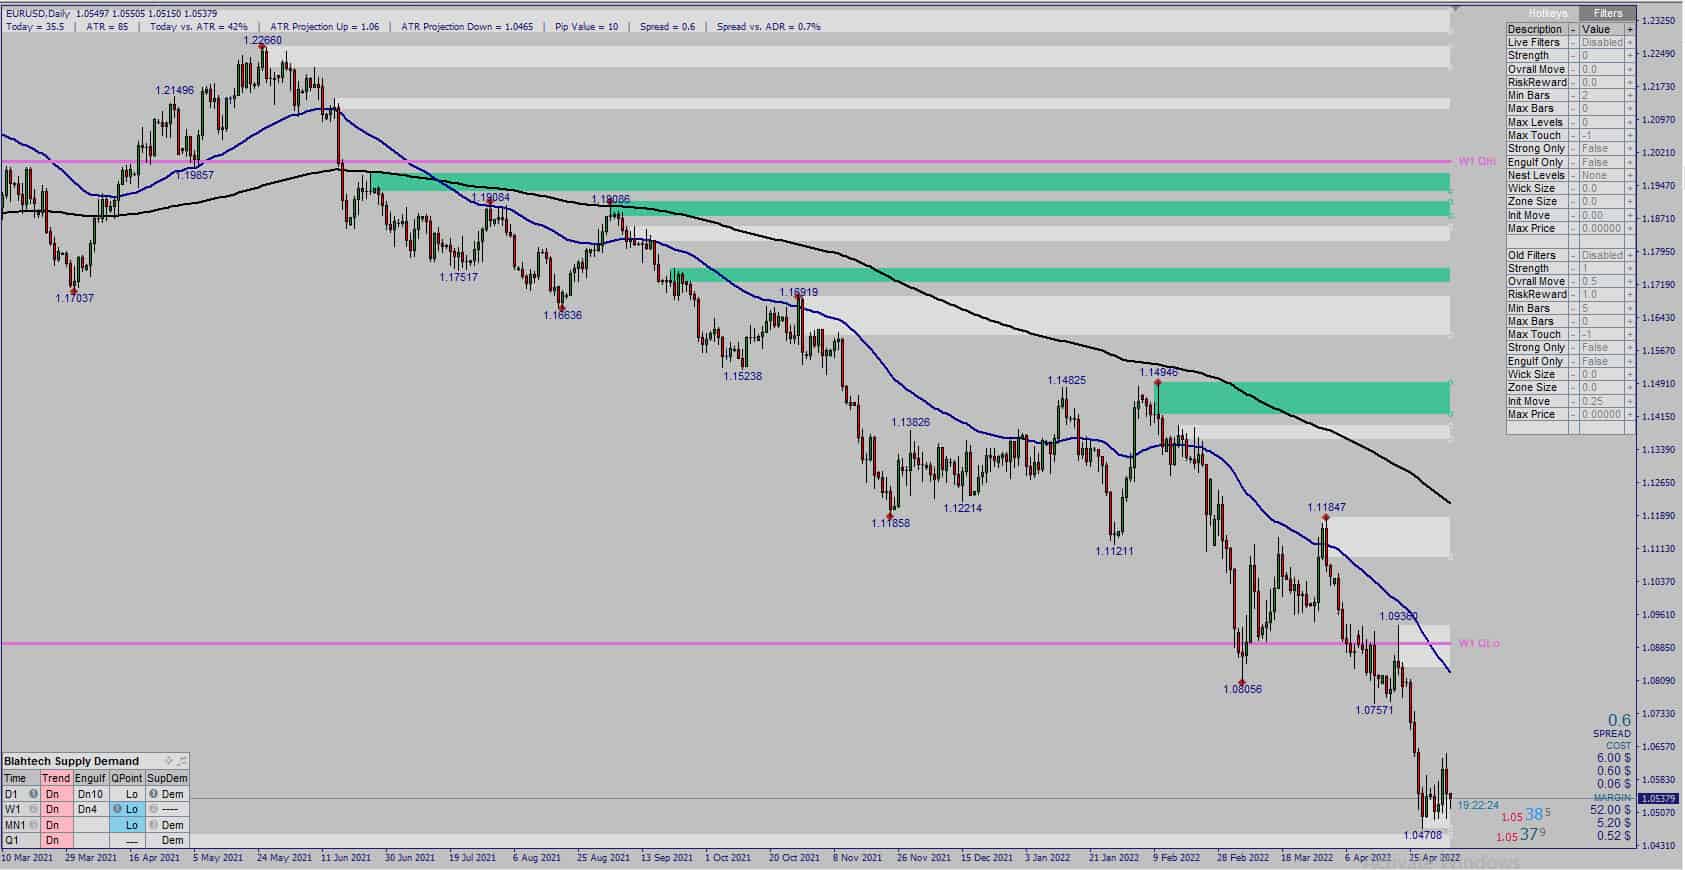Click the False value beside first Engulf Only
The width and height of the screenshot is (1685, 870).
point(1602,162)
